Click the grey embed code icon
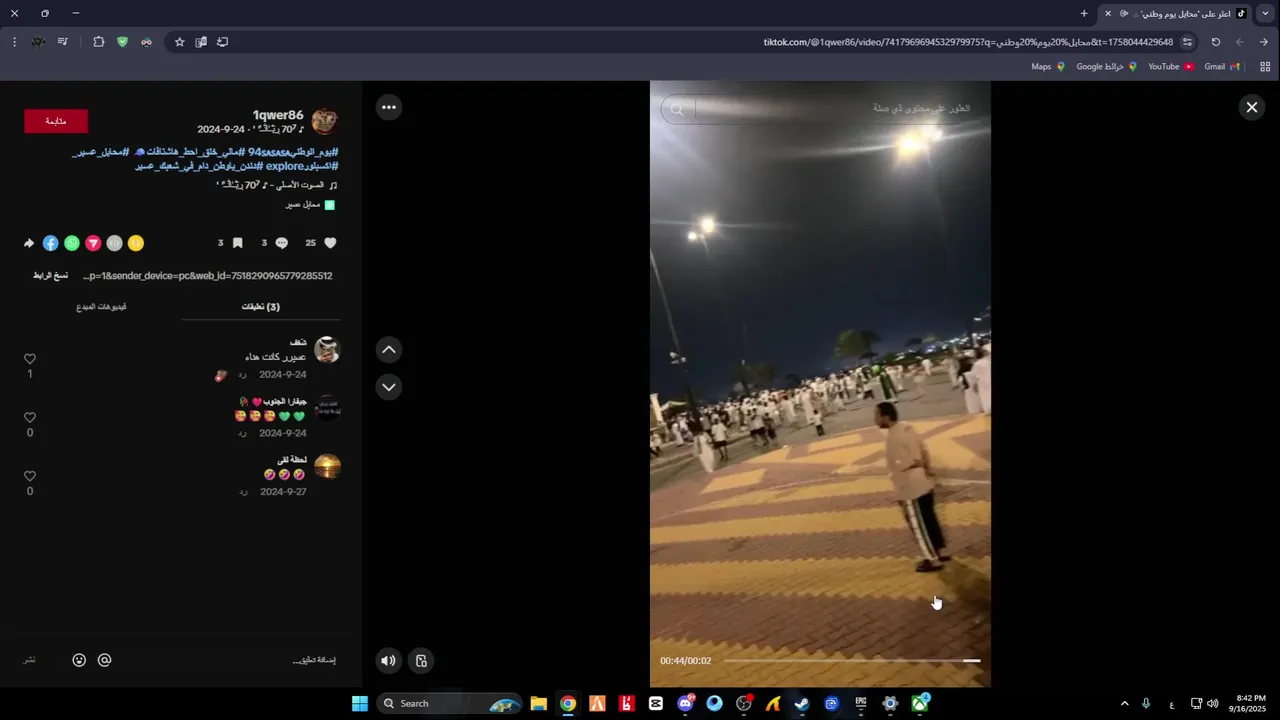Screen dimensions: 1280x720 [114, 243]
